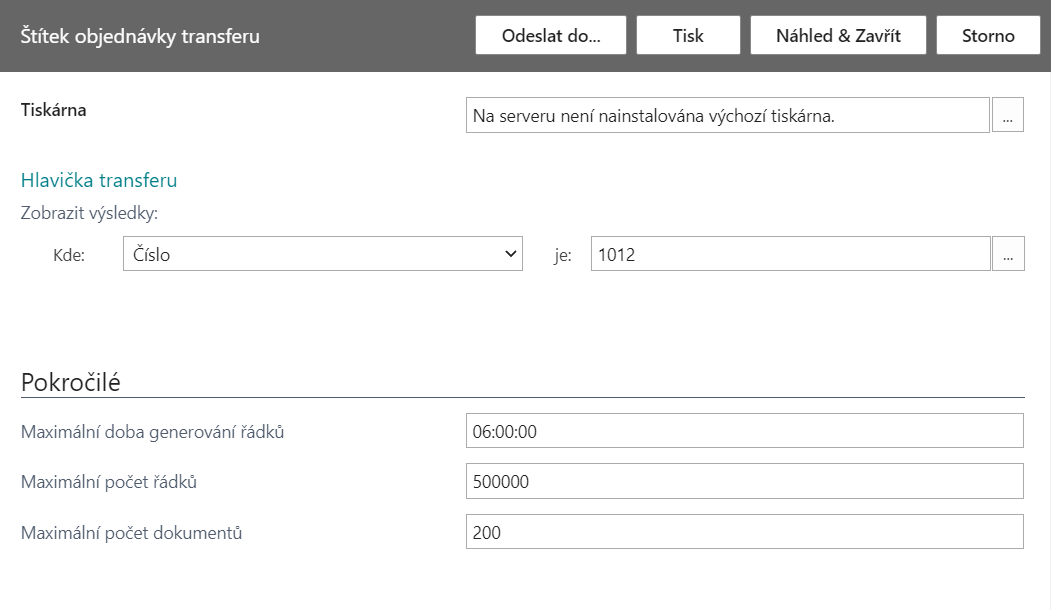Collapse the Pokročilé section heading

[71, 382]
